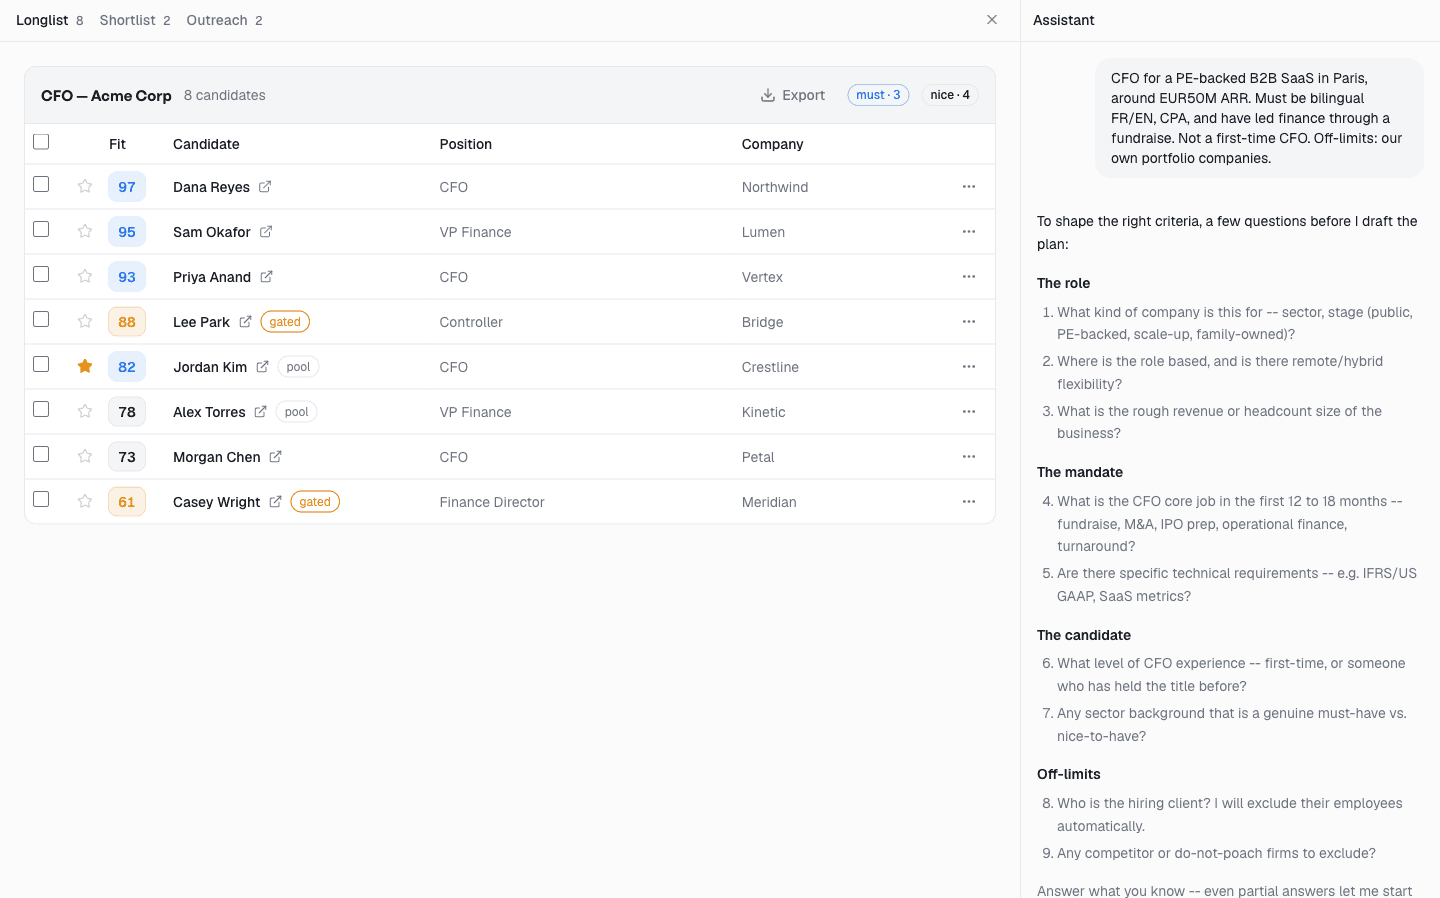Check the box for Priya Anand

(x=41, y=274)
